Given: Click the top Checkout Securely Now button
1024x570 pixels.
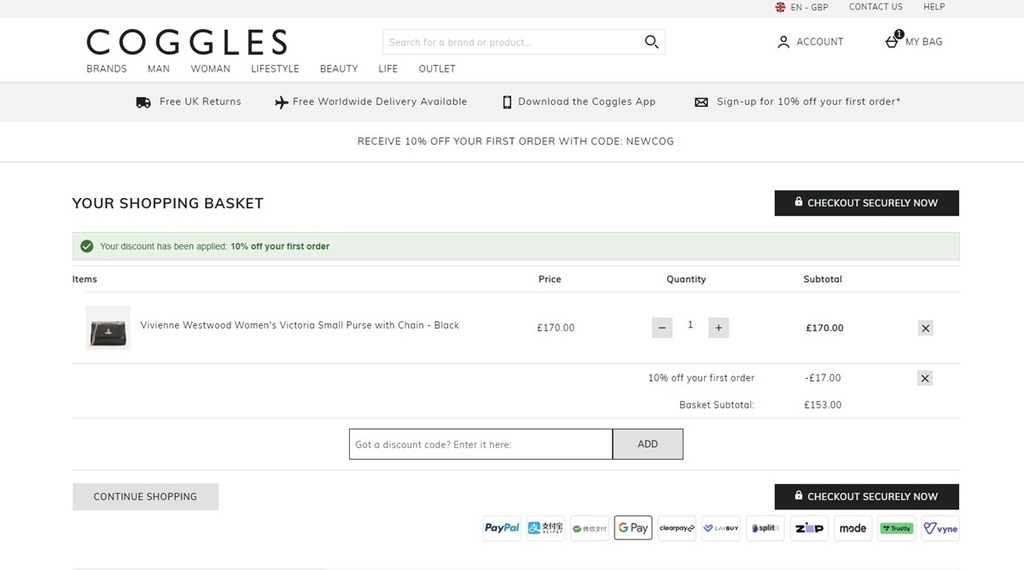Looking at the screenshot, I should click(x=867, y=203).
